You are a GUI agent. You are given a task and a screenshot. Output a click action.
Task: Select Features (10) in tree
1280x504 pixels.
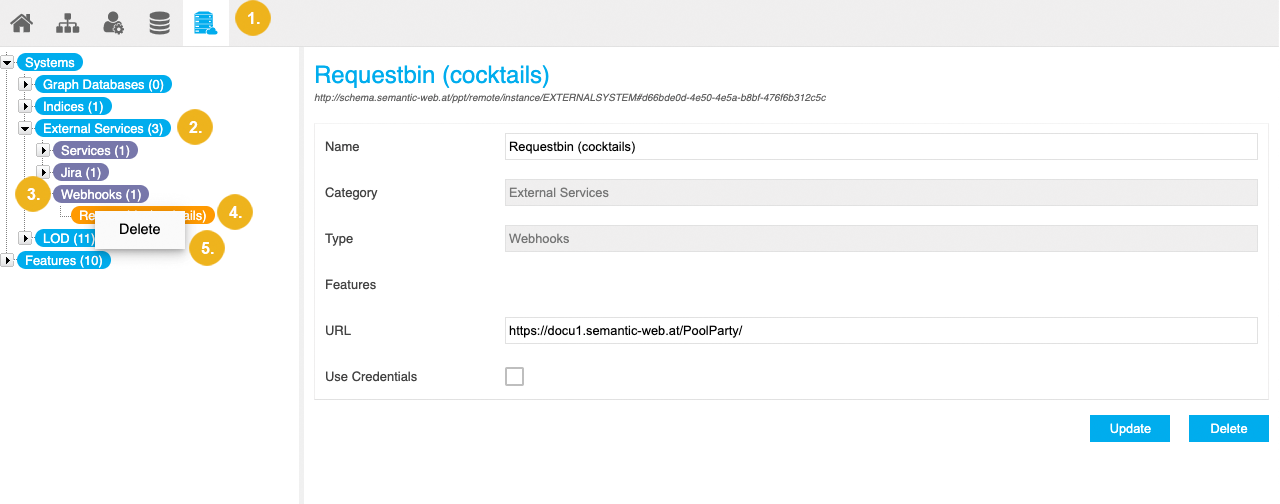(x=65, y=260)
